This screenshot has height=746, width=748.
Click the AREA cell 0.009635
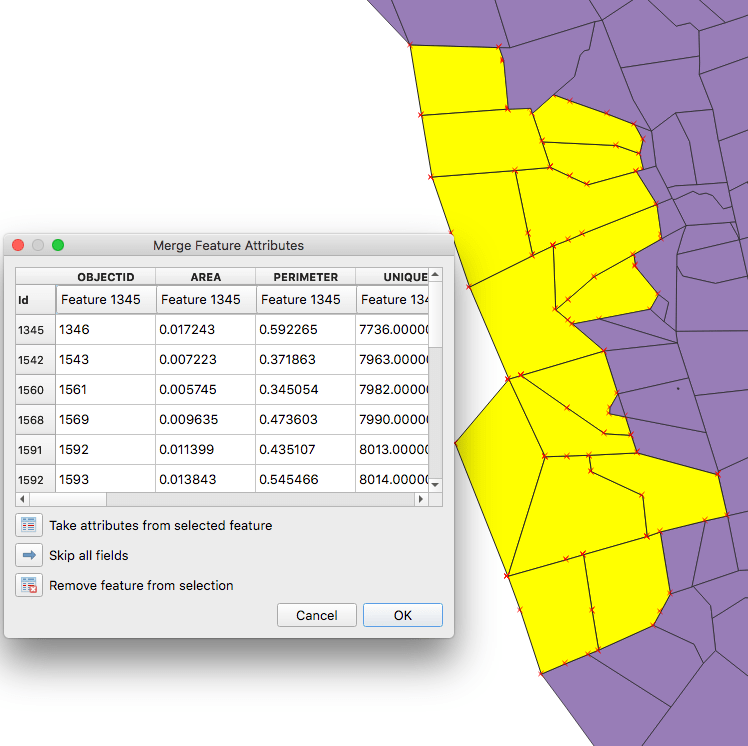click(206, 420)
